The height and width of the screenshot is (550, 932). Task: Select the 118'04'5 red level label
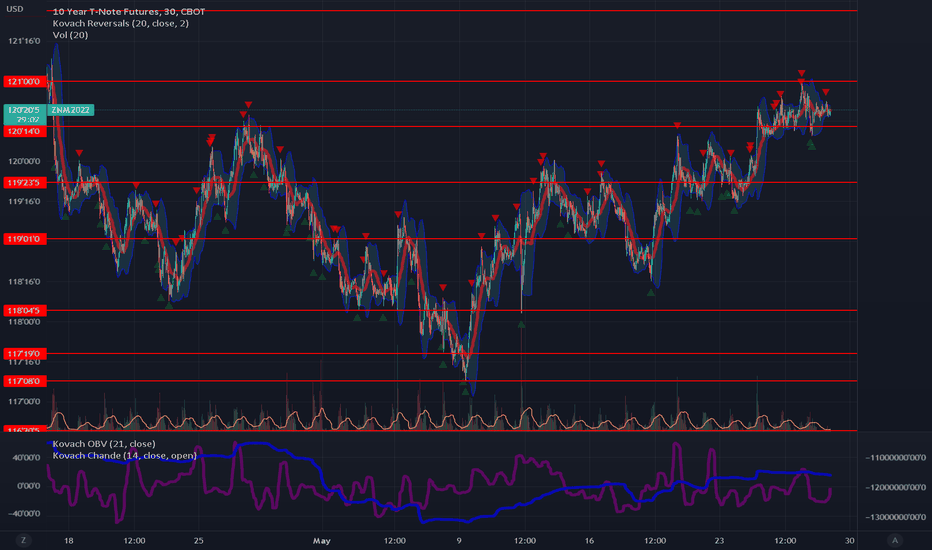(24, 310)
